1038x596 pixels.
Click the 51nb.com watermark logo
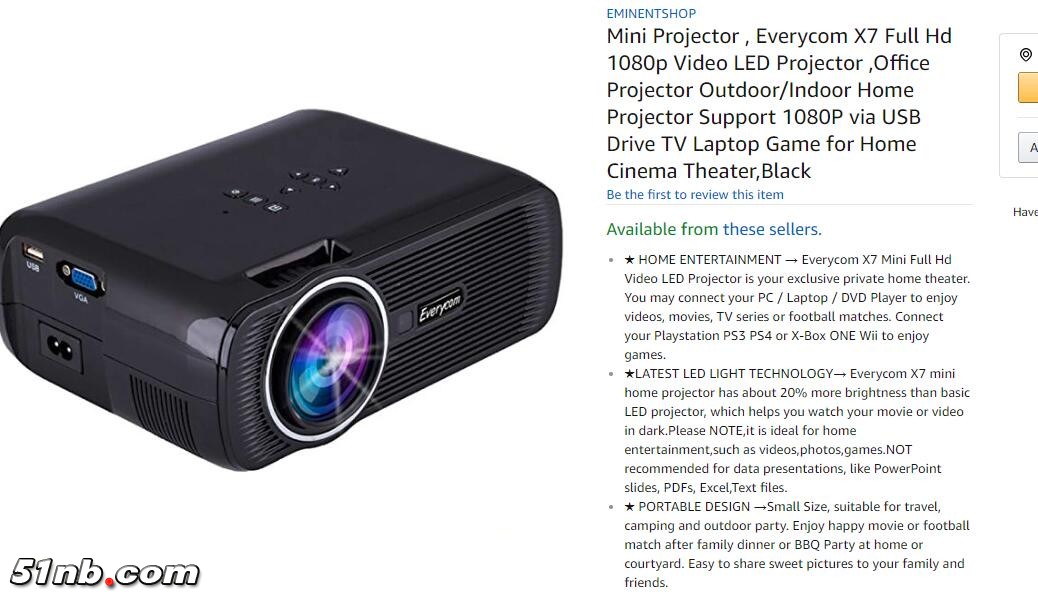(105, 572)
